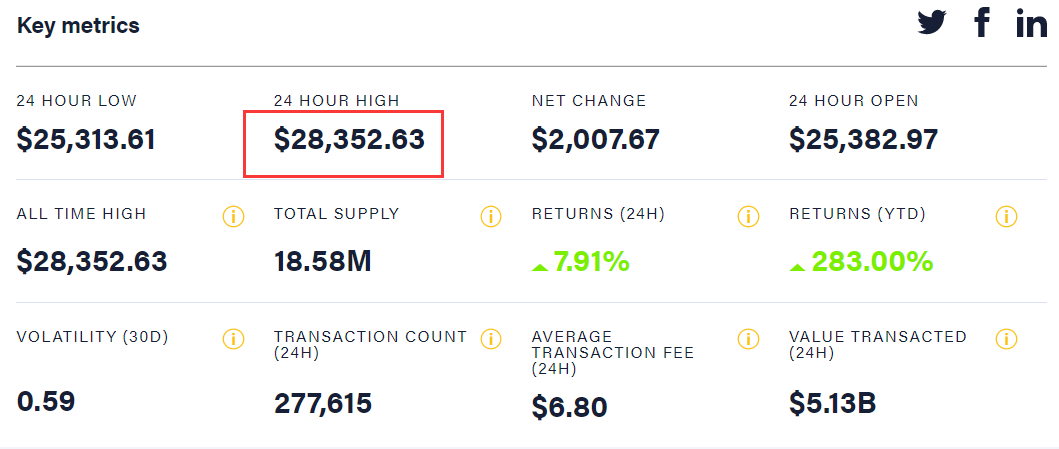Click the VOLATILITY (30D) label
The height and width of the screenshot is (449, 1059).
point(93,337)
